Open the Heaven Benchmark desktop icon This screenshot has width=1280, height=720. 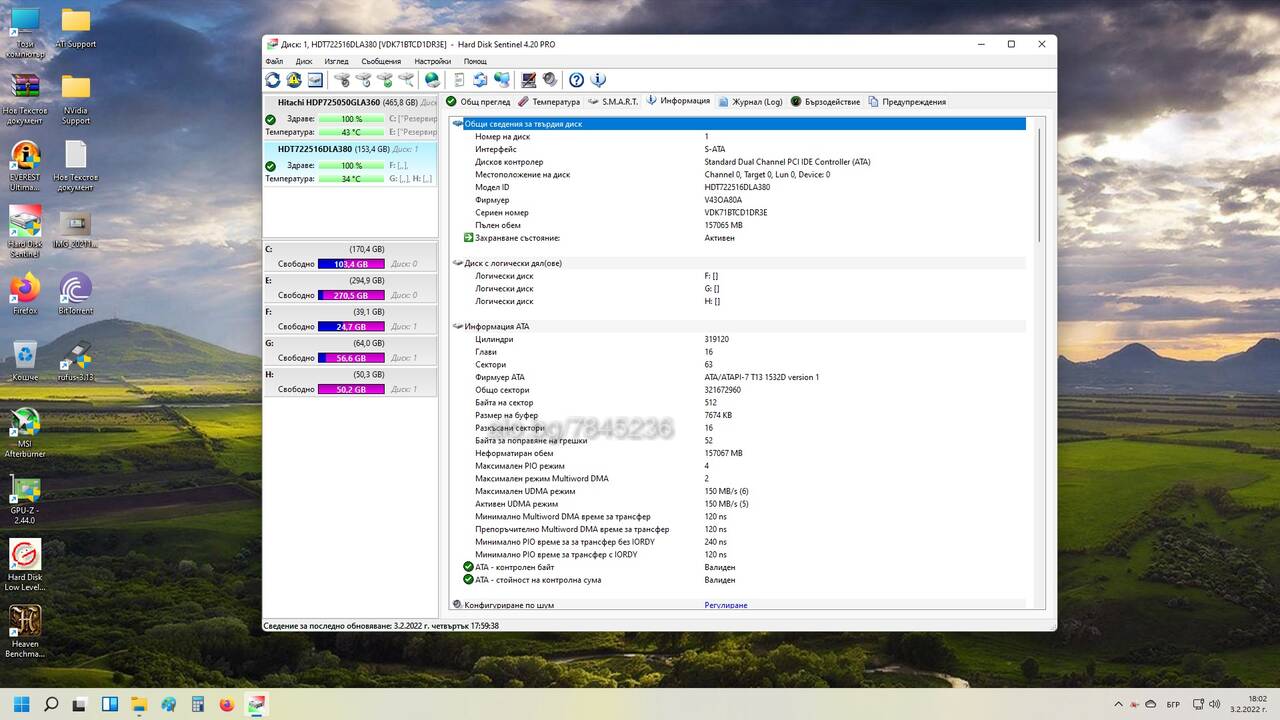click(x=25, y=632)
